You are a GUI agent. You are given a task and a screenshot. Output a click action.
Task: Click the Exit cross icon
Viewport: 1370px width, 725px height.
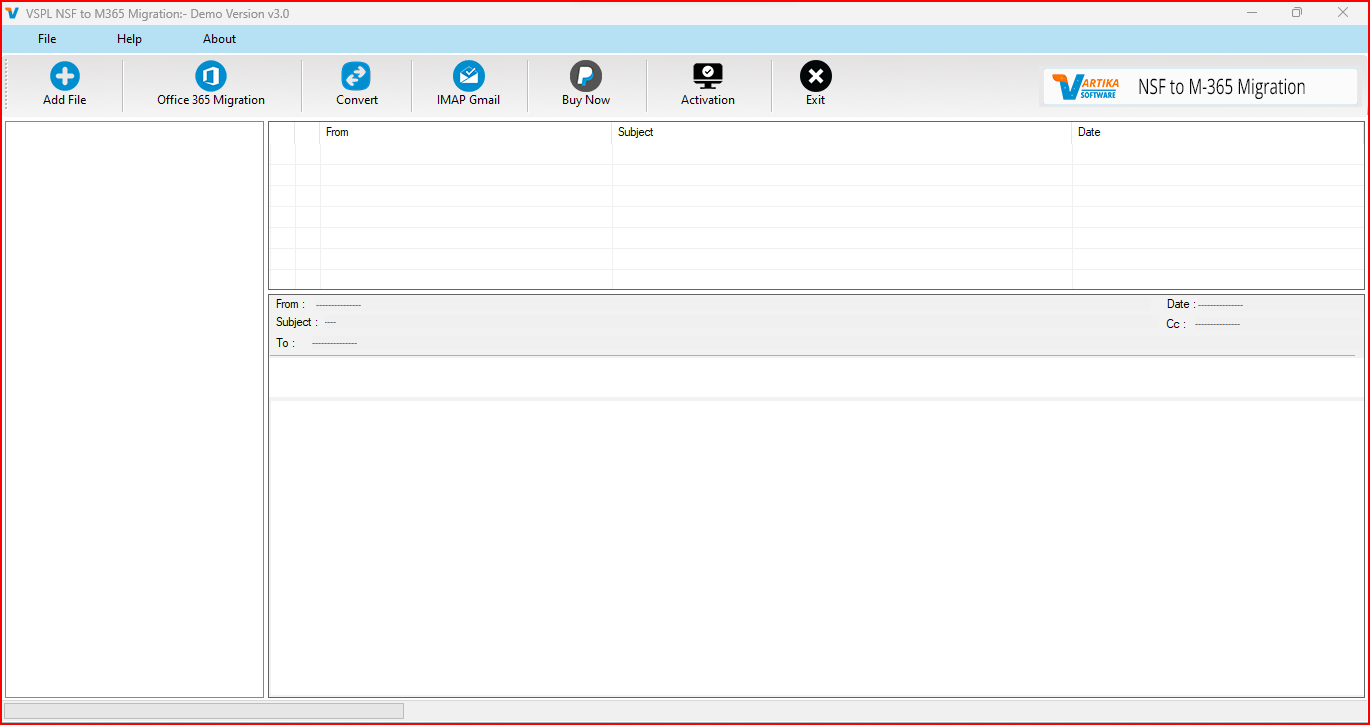coord(816,77)
